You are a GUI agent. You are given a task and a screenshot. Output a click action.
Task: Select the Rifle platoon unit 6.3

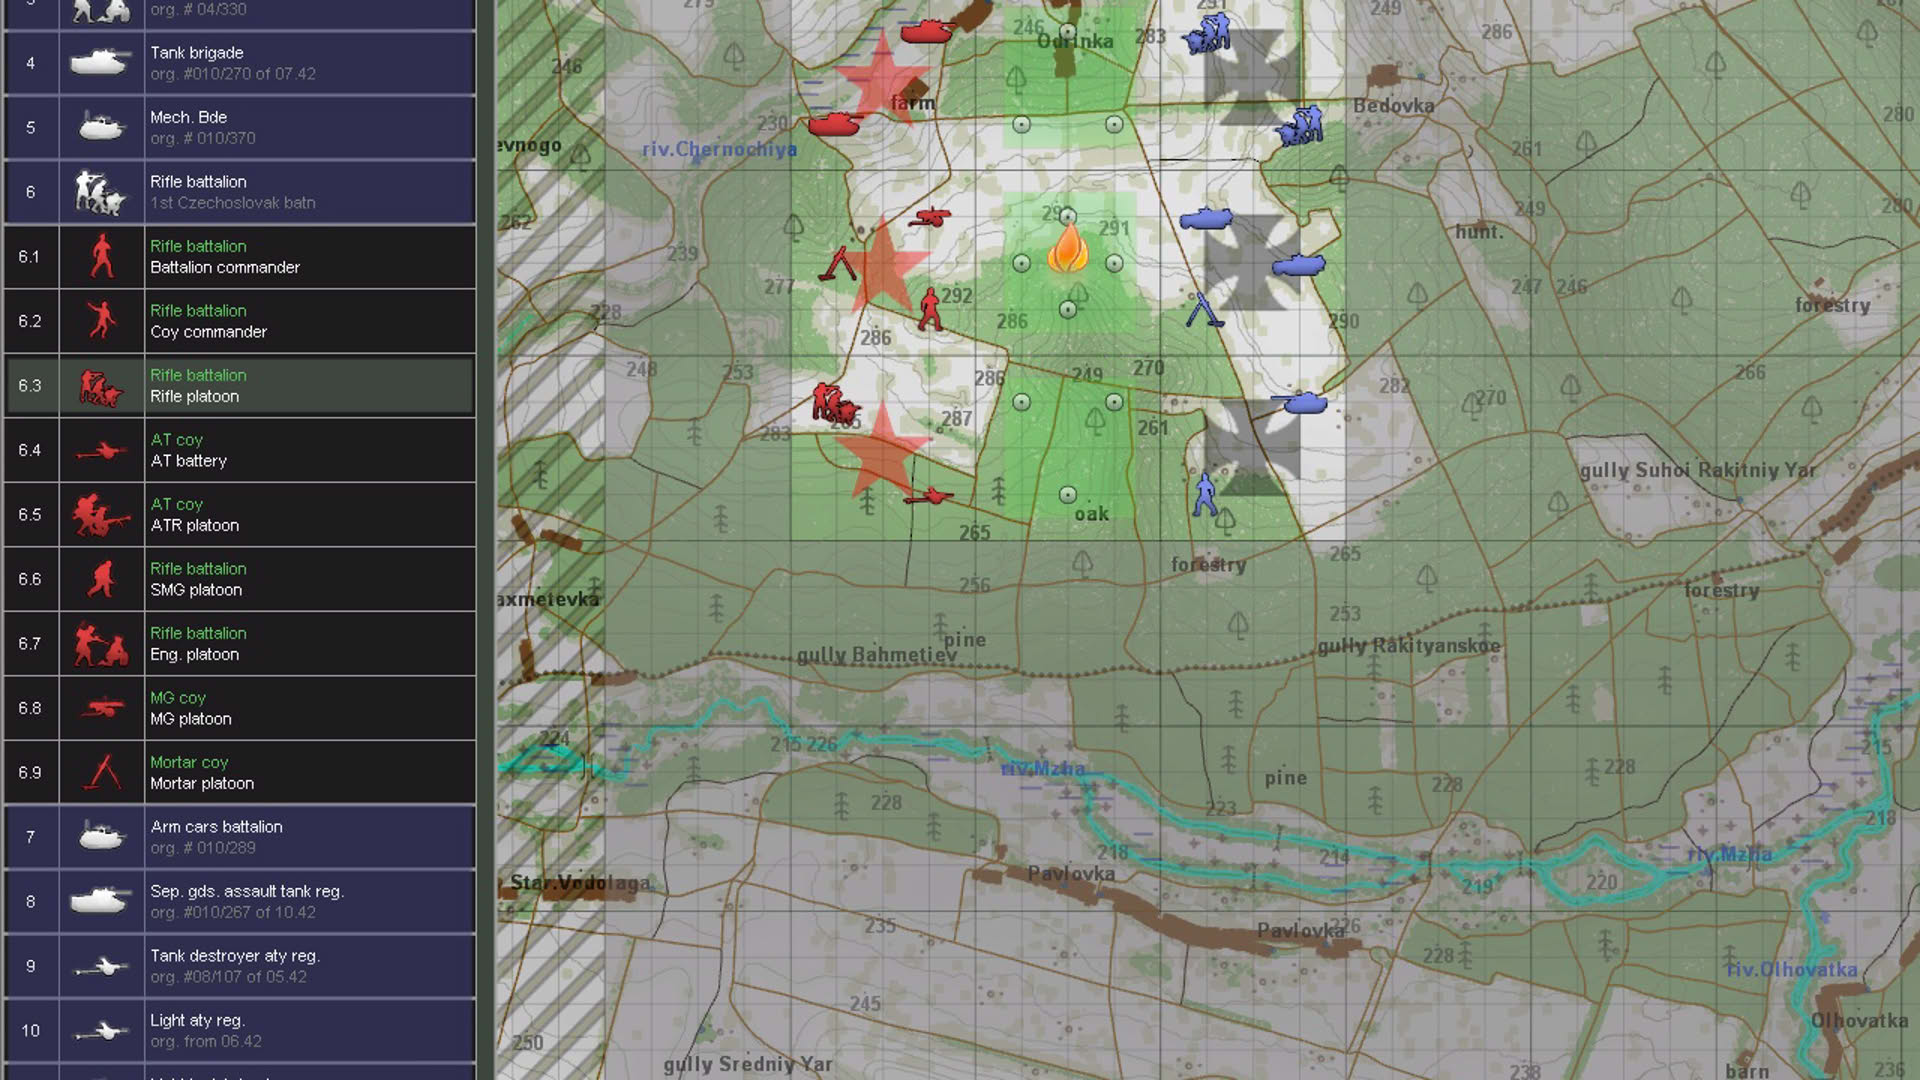click(240, 386)
